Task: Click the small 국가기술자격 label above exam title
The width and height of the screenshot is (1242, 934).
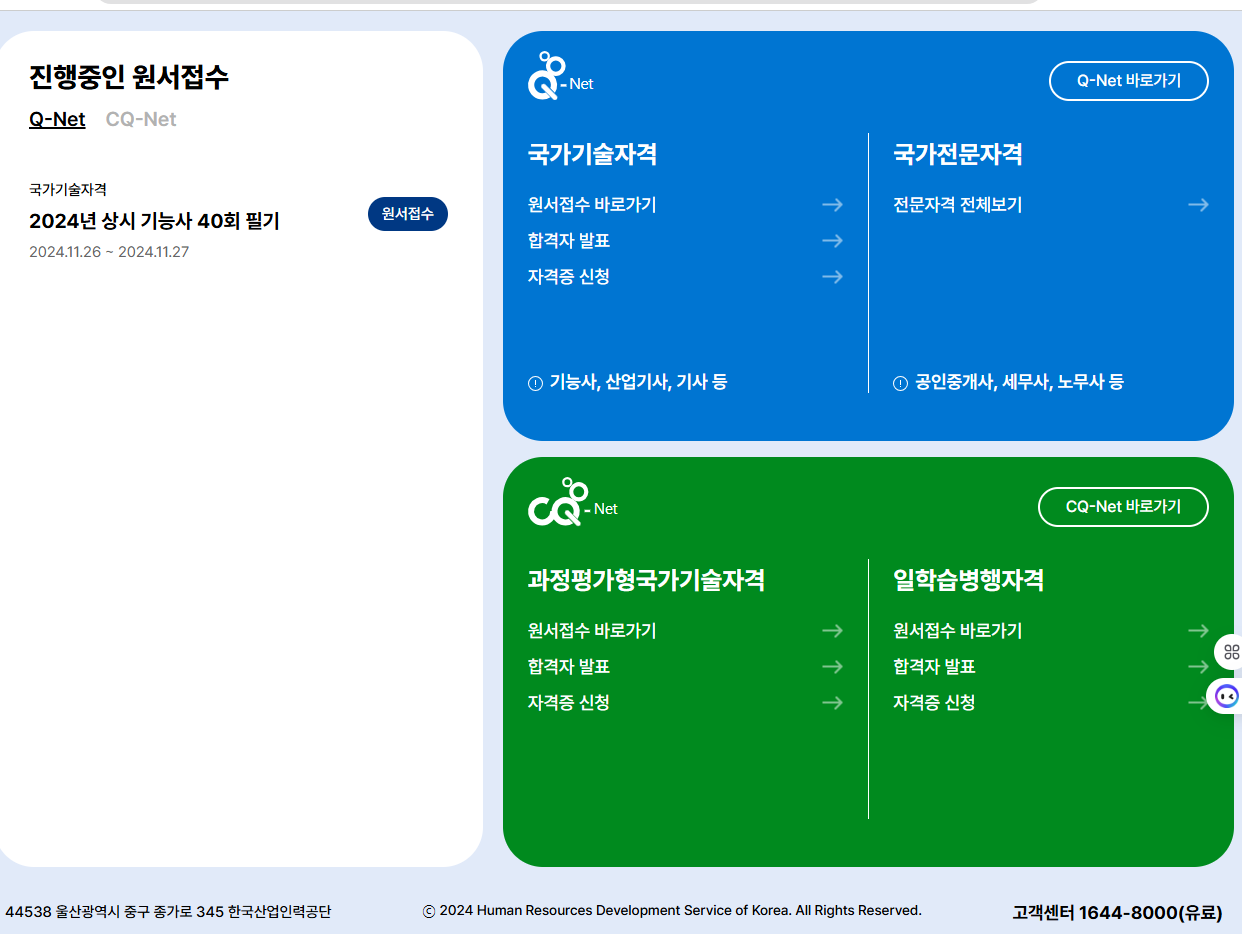Action: pos(68,189)
